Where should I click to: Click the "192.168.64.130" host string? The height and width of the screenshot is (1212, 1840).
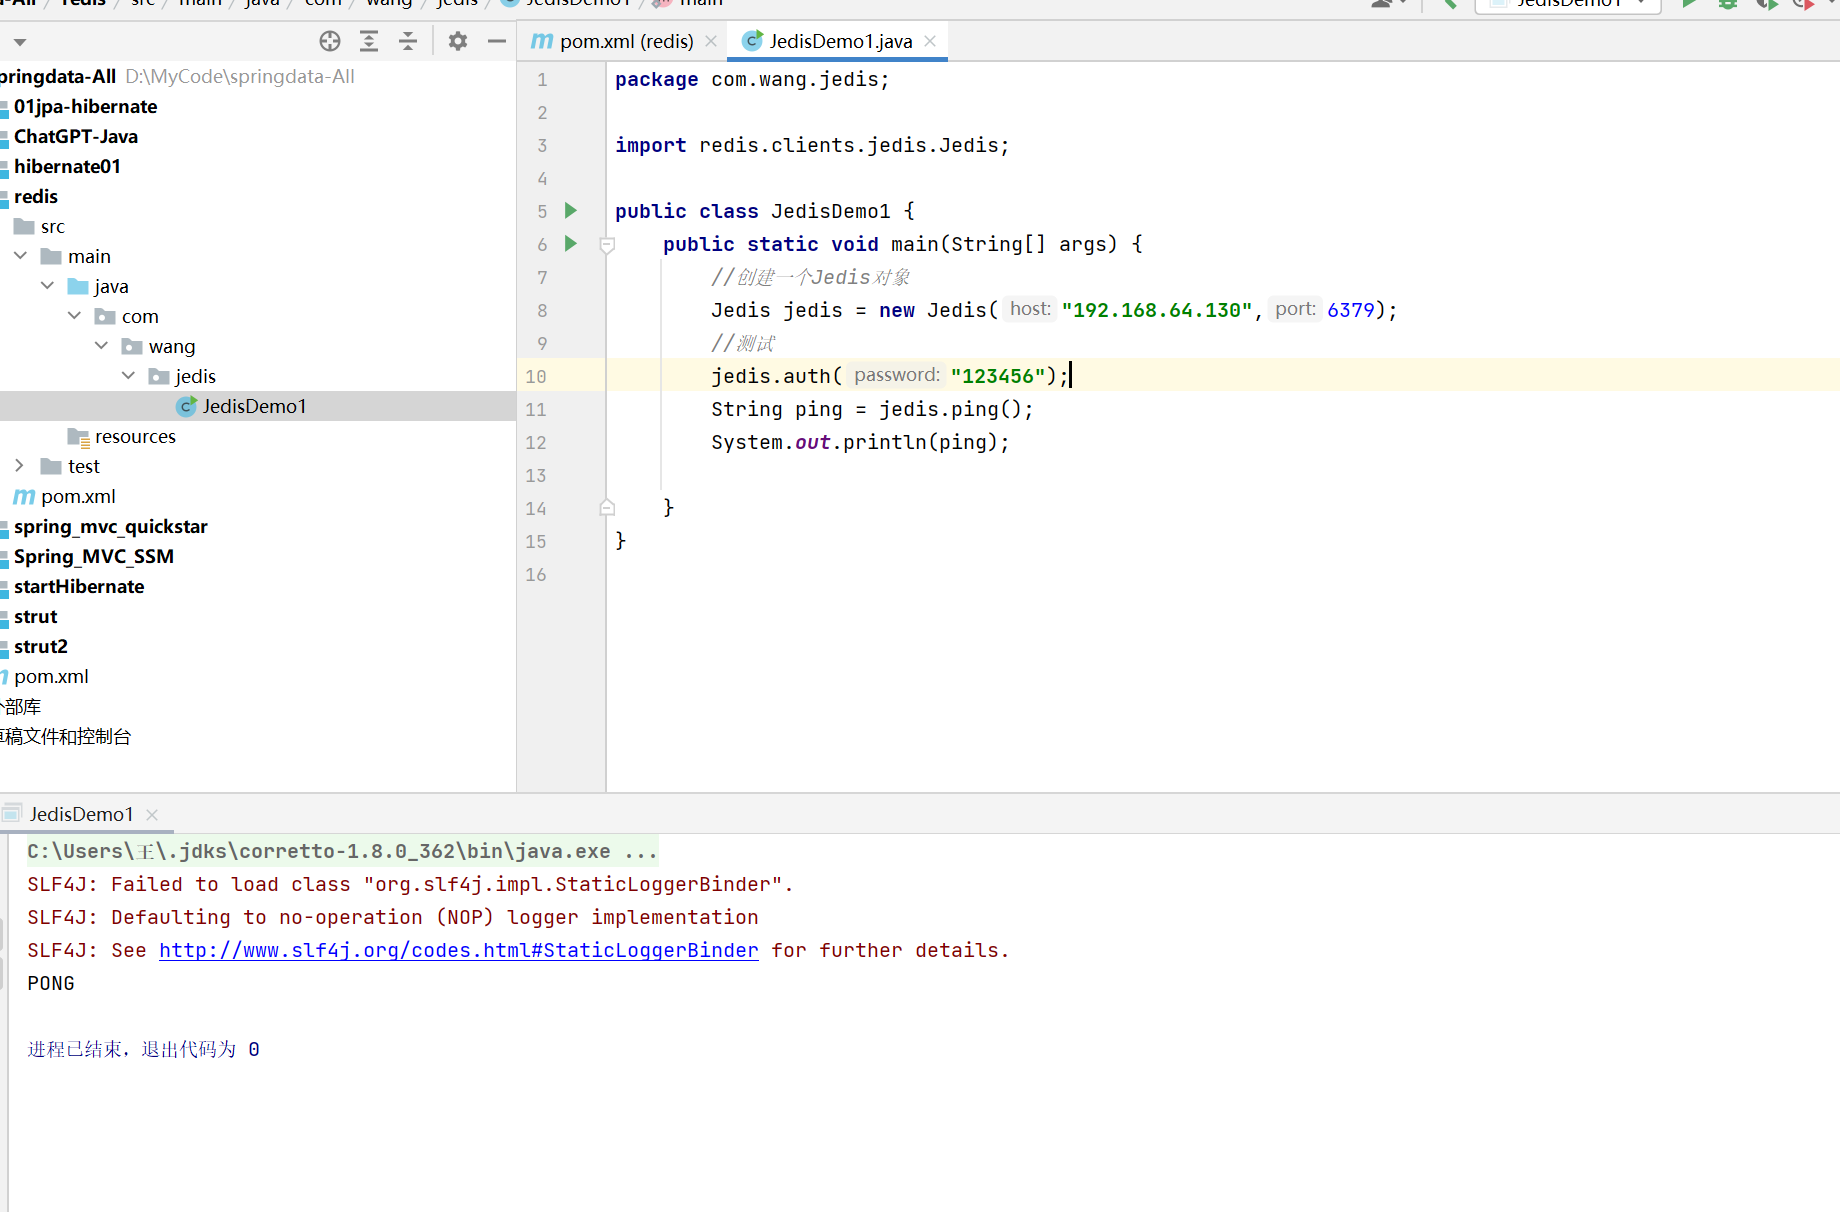1157,310
